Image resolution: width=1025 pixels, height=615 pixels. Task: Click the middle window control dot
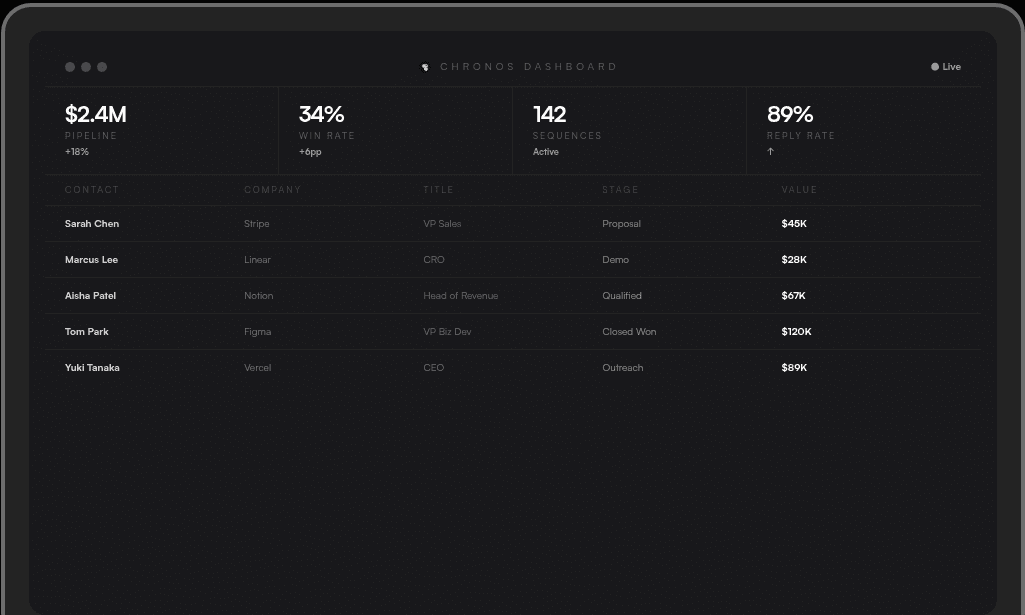point(86,67)
